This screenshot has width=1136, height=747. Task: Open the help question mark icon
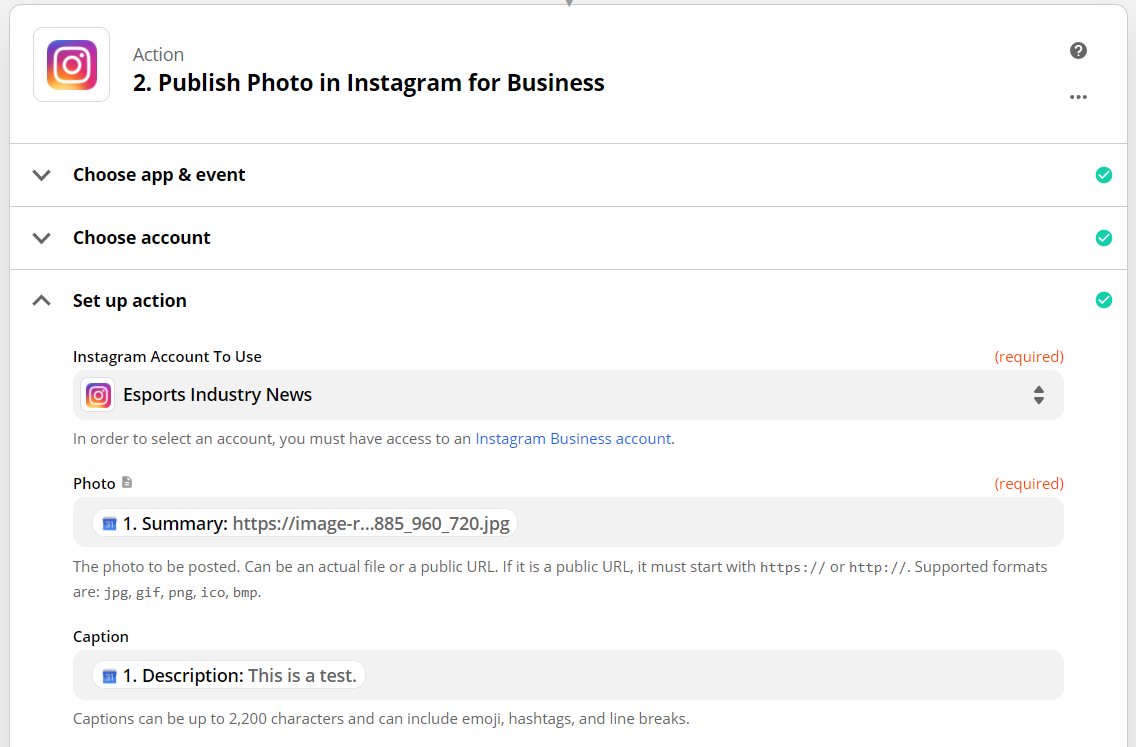(1078, 51)
